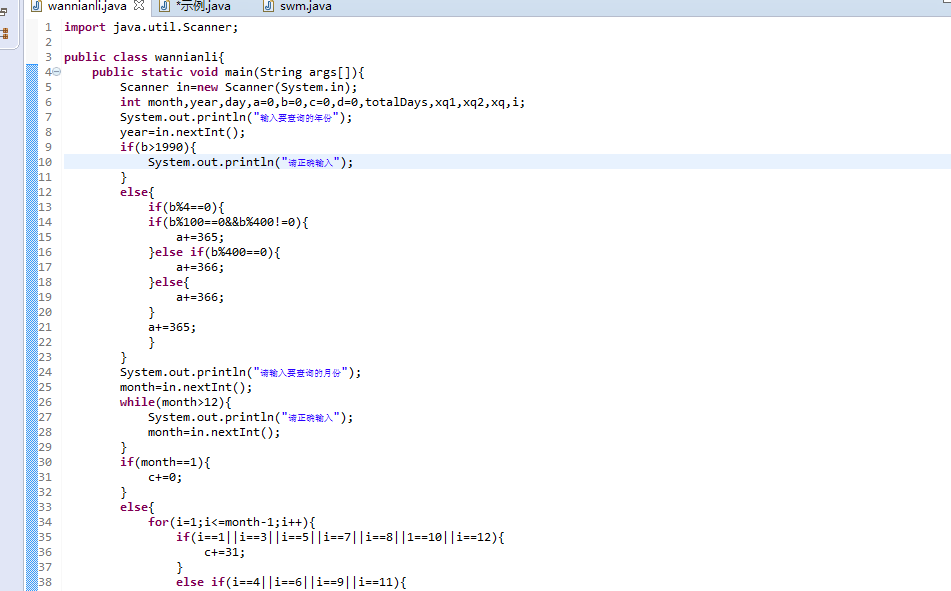Screen dimensions: 951x591
Task: Click the 'public static void main' line
Action: coord(228,72)
